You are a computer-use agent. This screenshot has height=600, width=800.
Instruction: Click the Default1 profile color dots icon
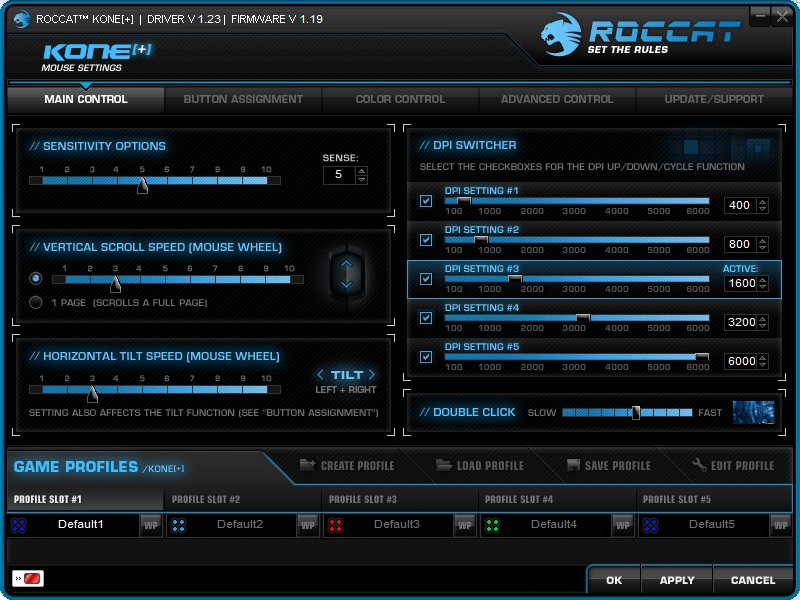coord(18,525)
